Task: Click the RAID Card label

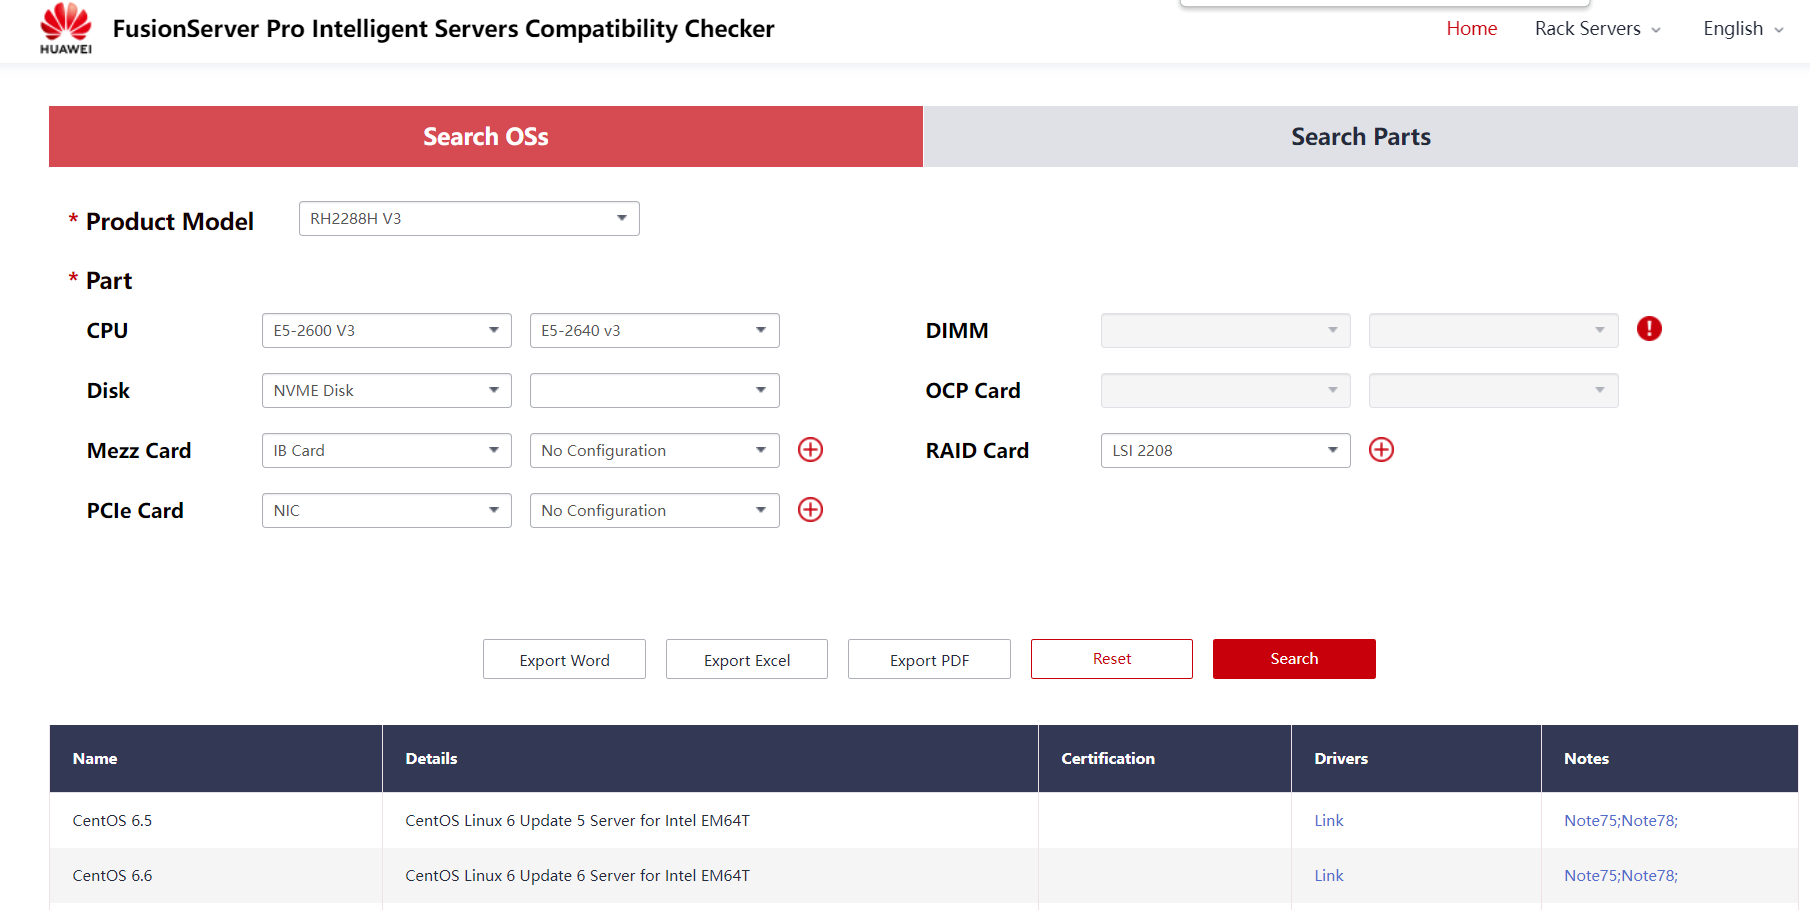Action: [977, 451]
